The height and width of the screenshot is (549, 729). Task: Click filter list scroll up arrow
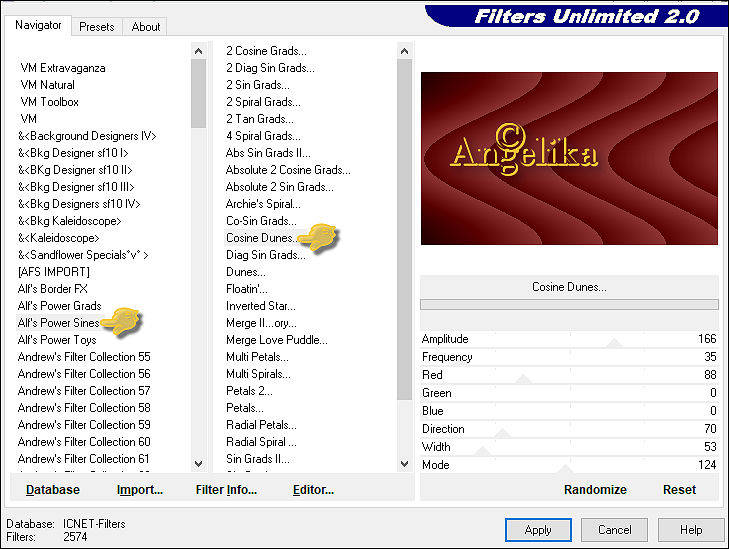[x=404, y=51]
